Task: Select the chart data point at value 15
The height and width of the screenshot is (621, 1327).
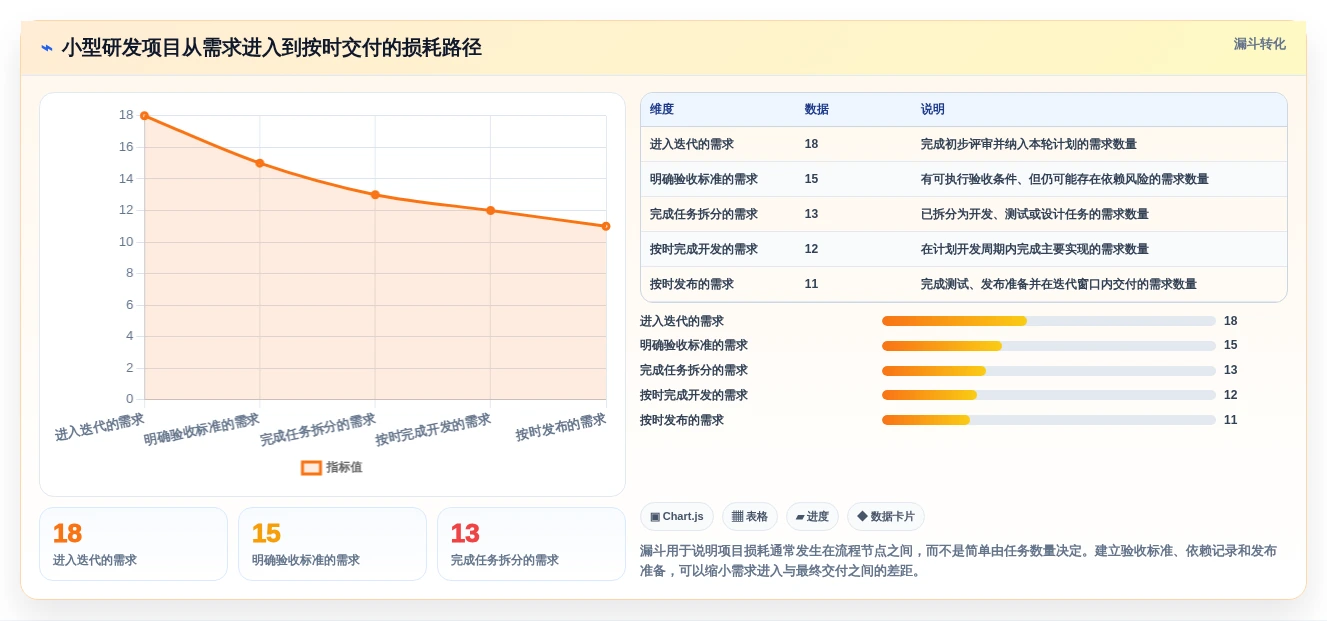Action: pyautogui.click(x=260, y=163)
